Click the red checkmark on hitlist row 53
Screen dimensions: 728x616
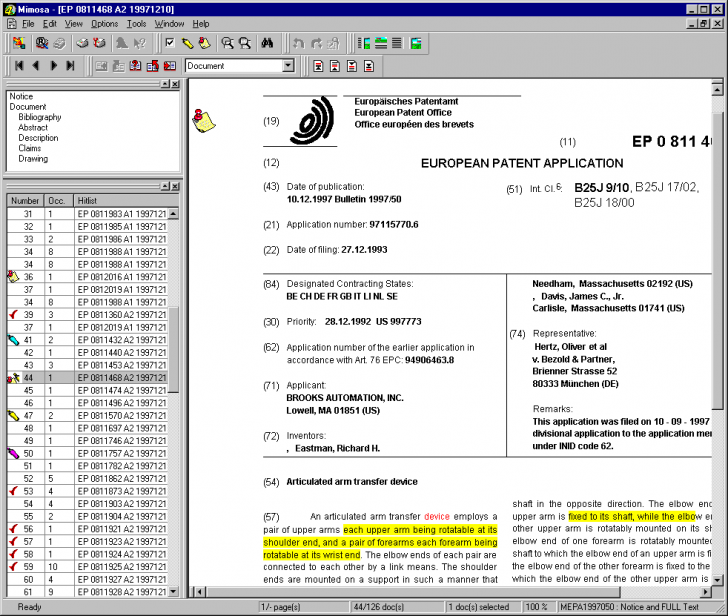coord(13,491)
